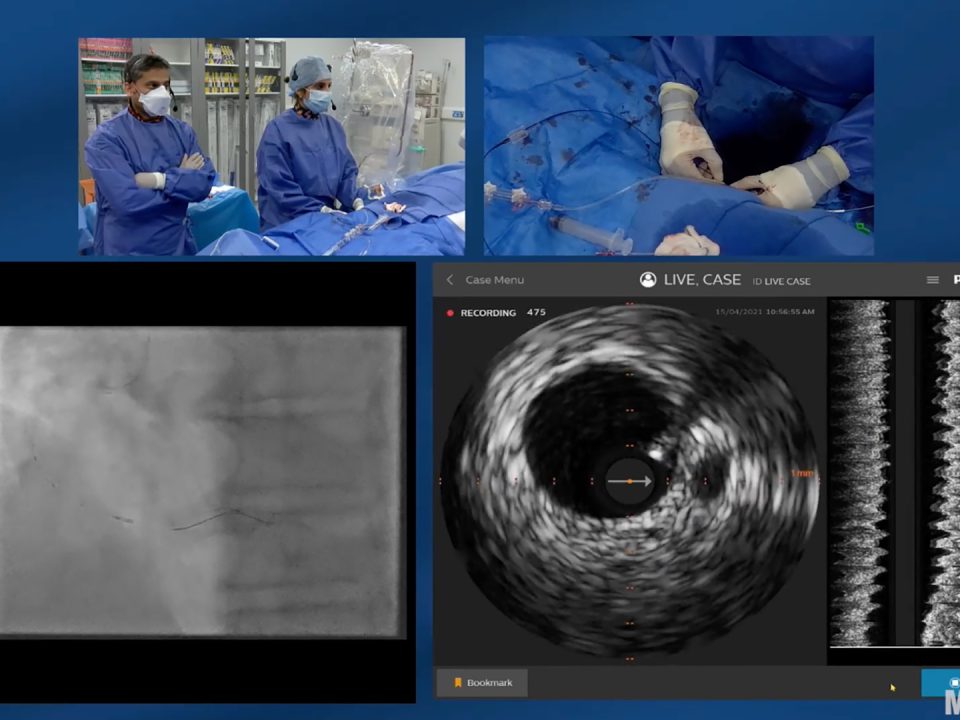Click the longitudinal IVUS pullback strip
The height and width of the screenshot is (720, 960).
pyautogui.click(x=878, y=480)
